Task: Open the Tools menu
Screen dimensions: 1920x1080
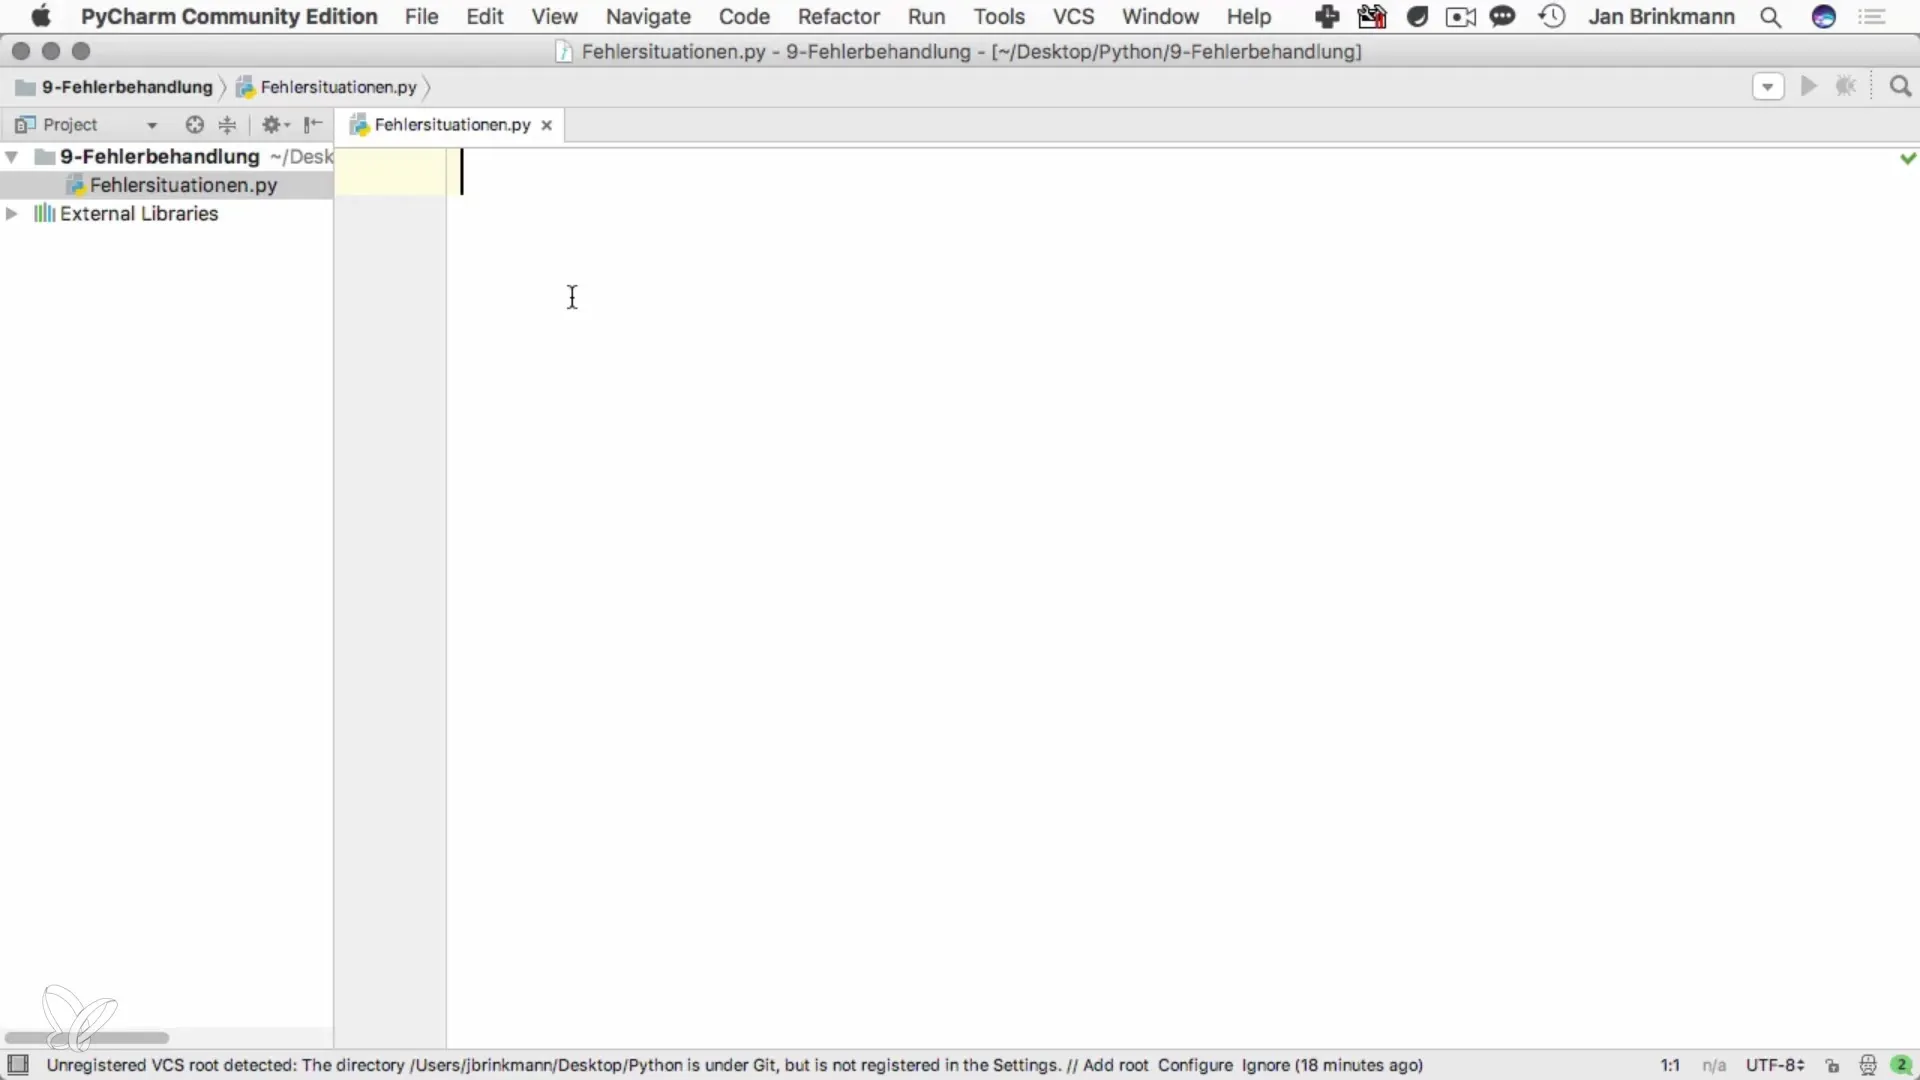Action: (x=999, y=17)
